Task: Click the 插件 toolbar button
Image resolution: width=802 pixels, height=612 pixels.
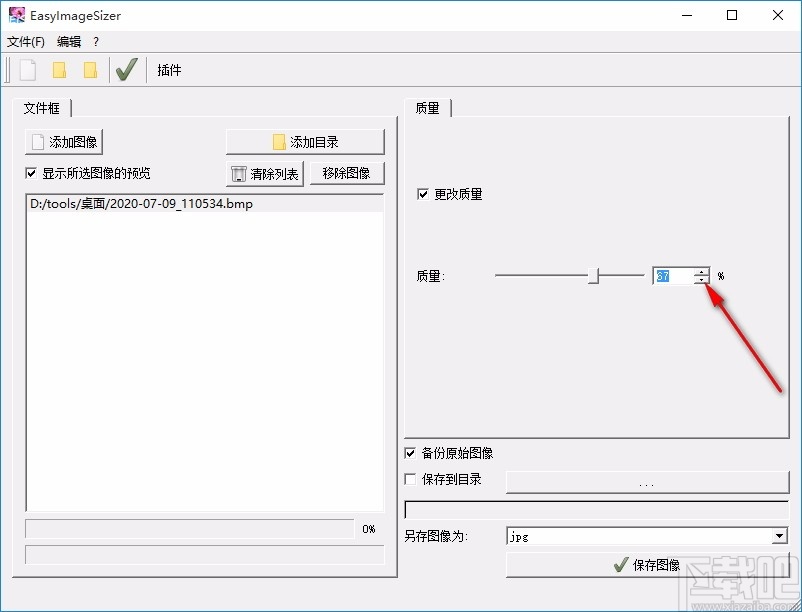Action: point(167,69)
